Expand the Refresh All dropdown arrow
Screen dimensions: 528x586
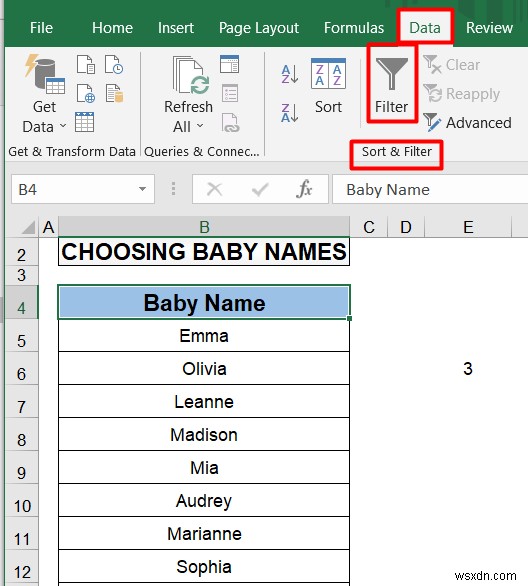tap(200, 126)
